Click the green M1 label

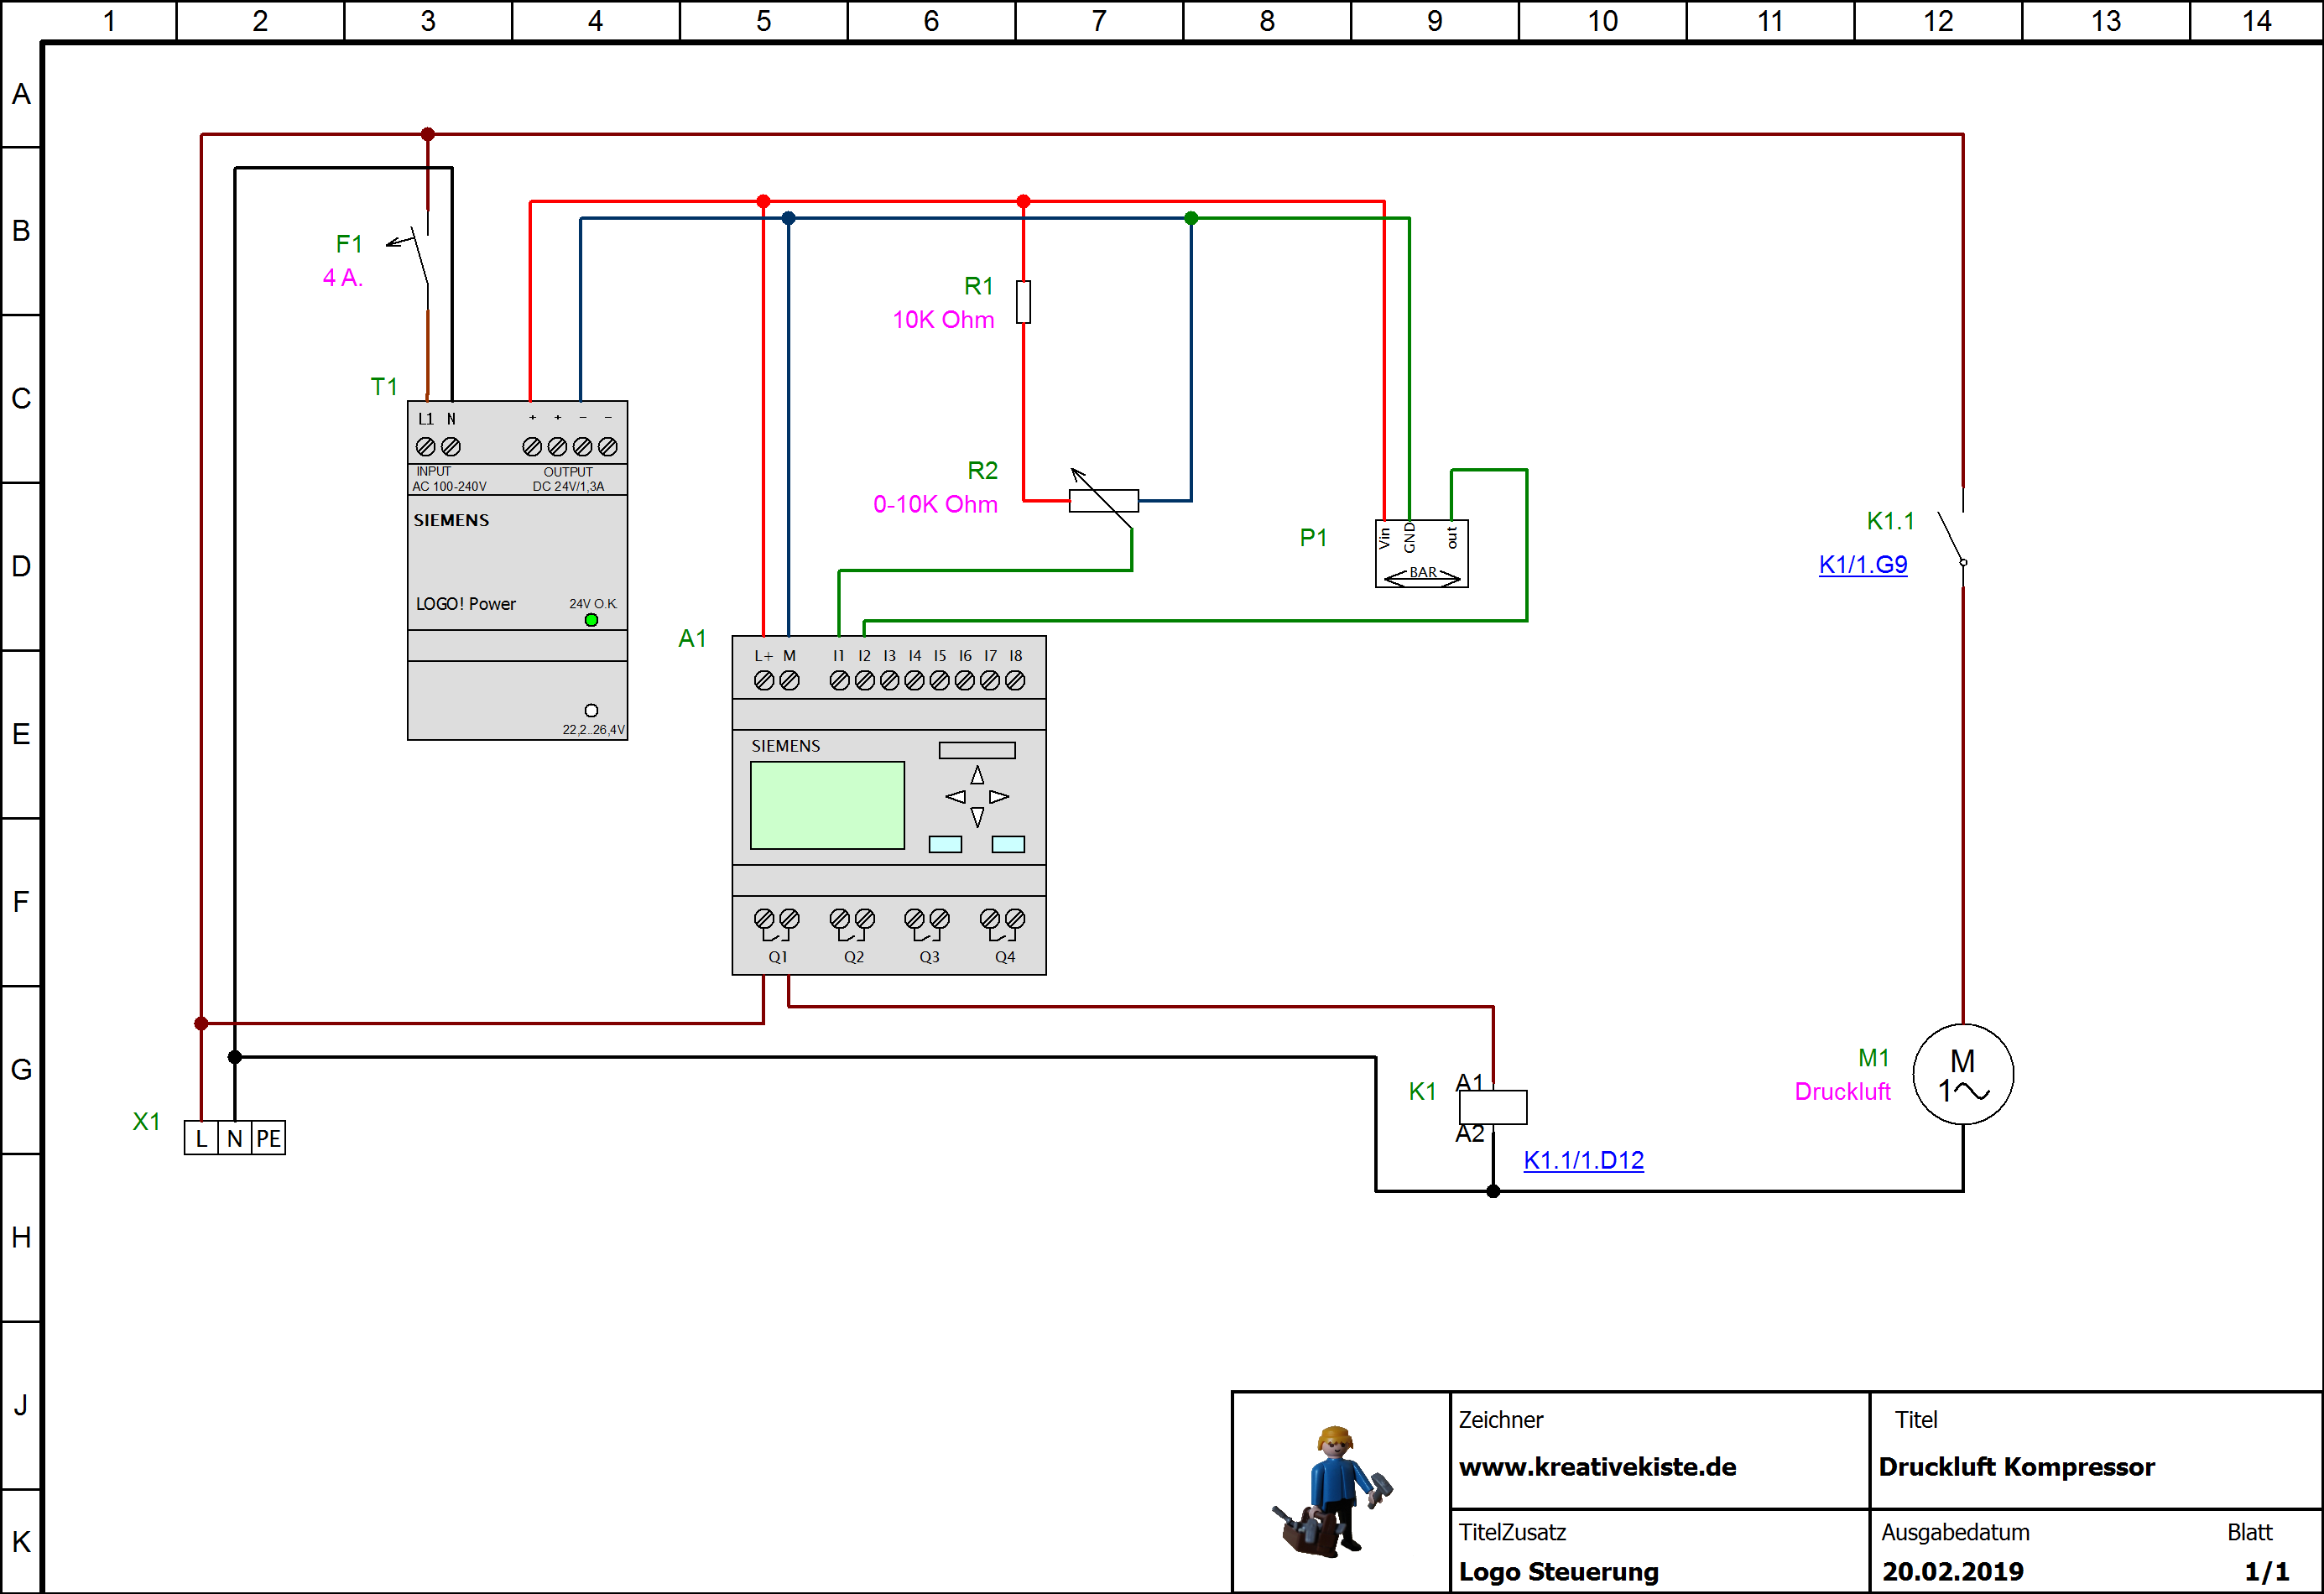pos(1873,1058)
